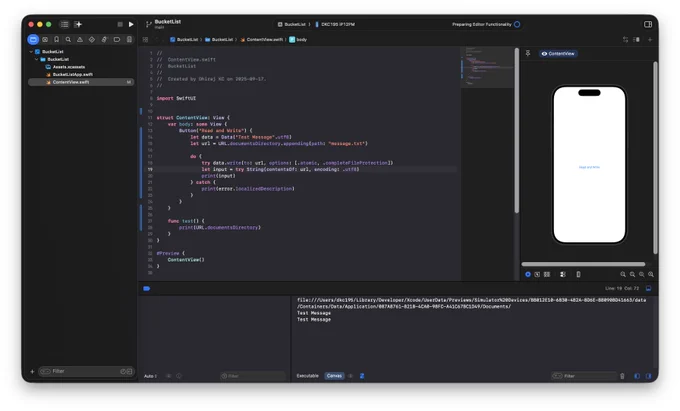Click line 19 in the gutter
680x411 pixels.
[150, 170]
